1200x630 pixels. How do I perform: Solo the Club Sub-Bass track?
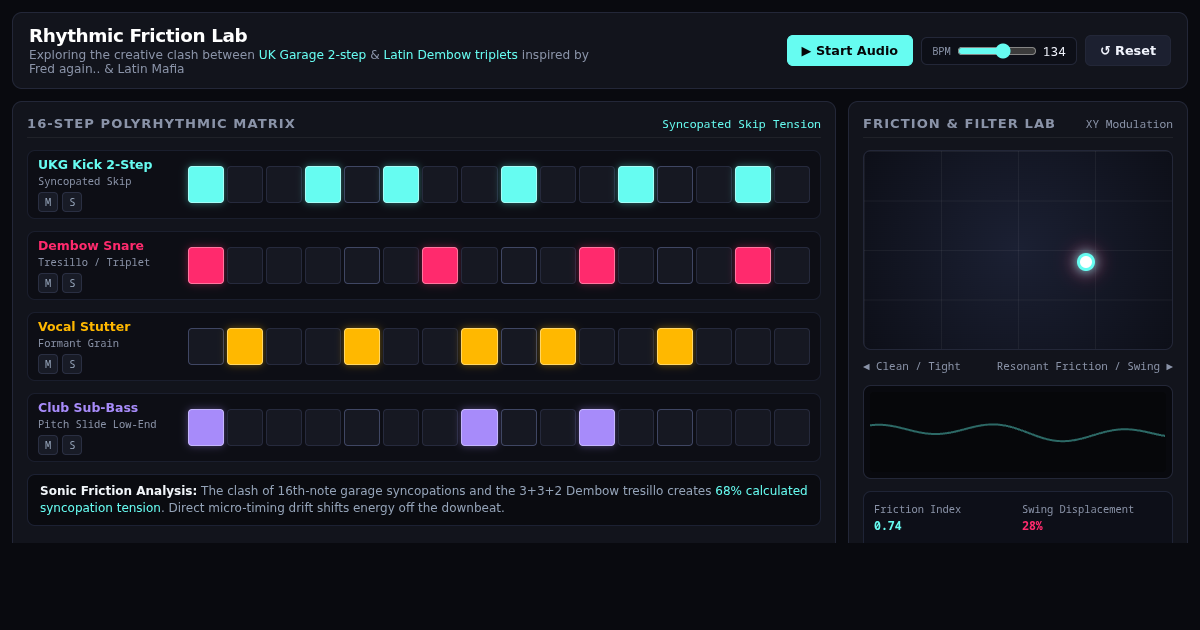pyautogui.click(x=72, y=445)
